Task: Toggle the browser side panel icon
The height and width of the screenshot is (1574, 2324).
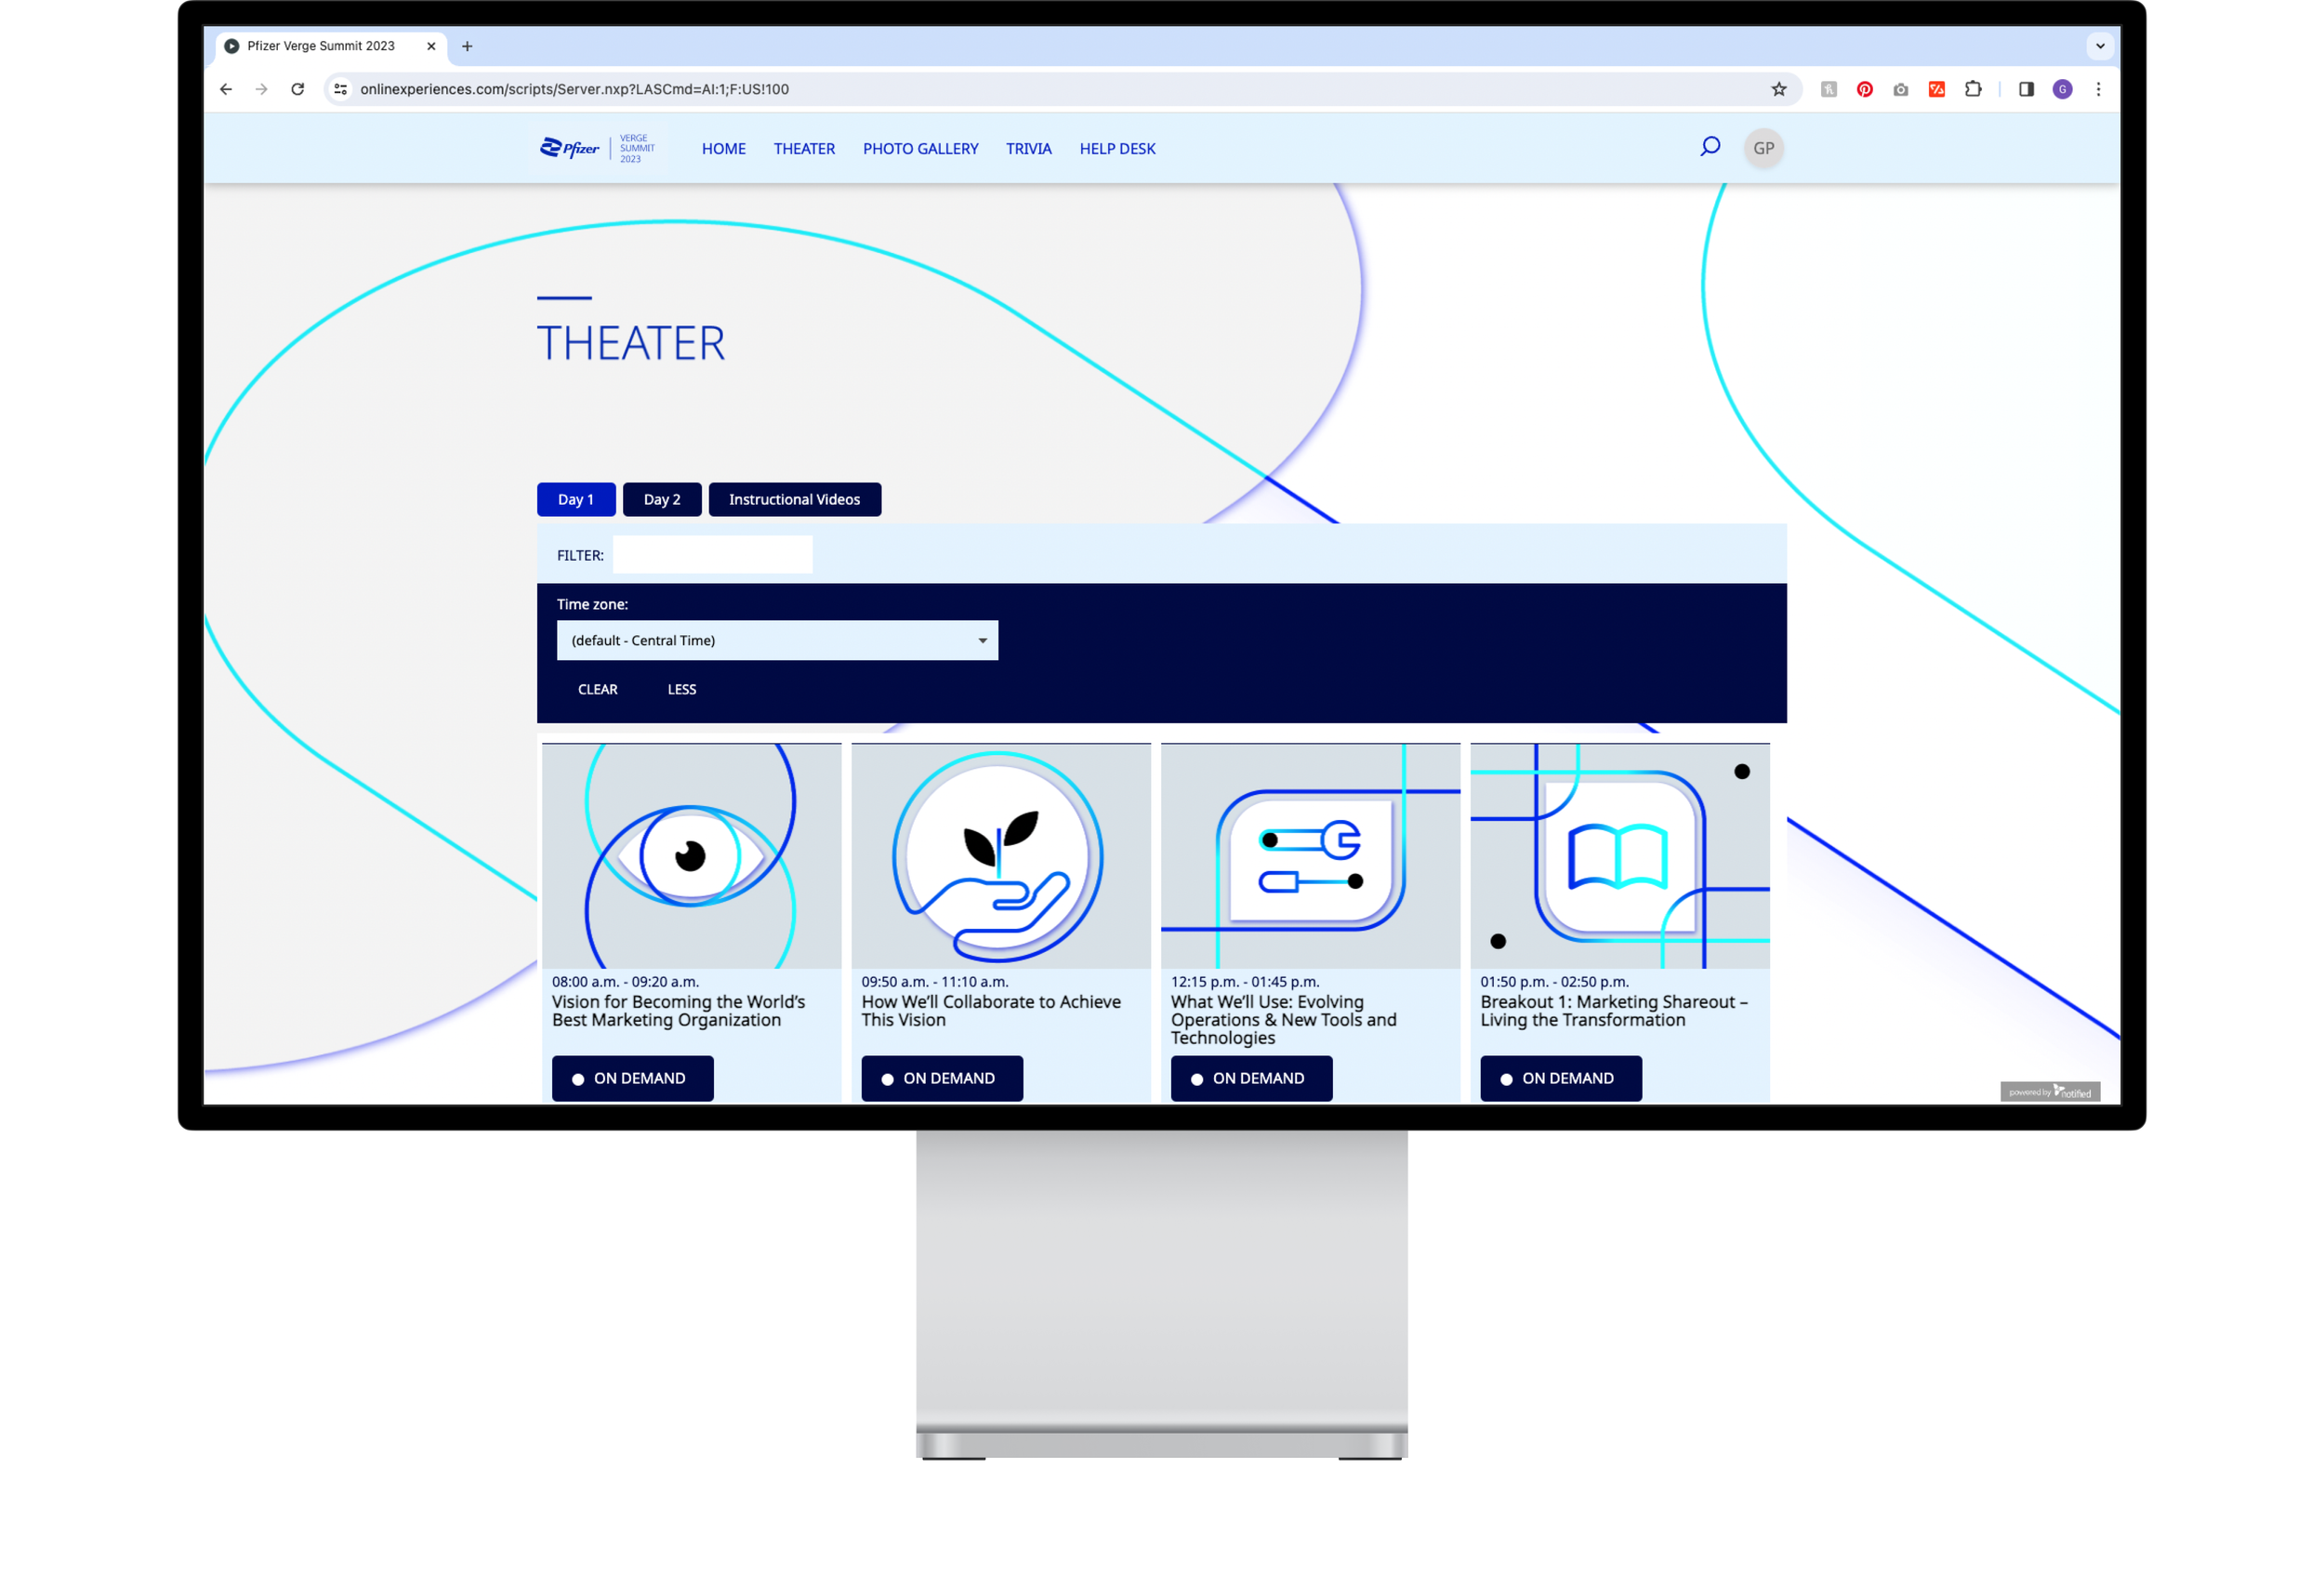Action: 2026,89
